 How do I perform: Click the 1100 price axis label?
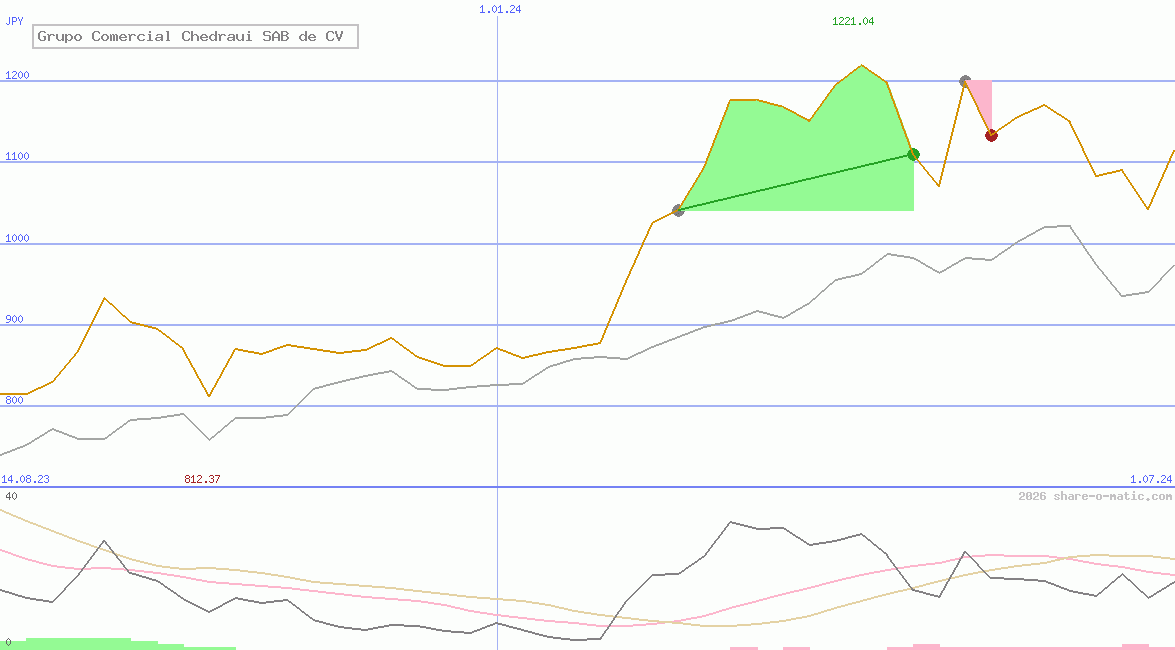(17, 156)
